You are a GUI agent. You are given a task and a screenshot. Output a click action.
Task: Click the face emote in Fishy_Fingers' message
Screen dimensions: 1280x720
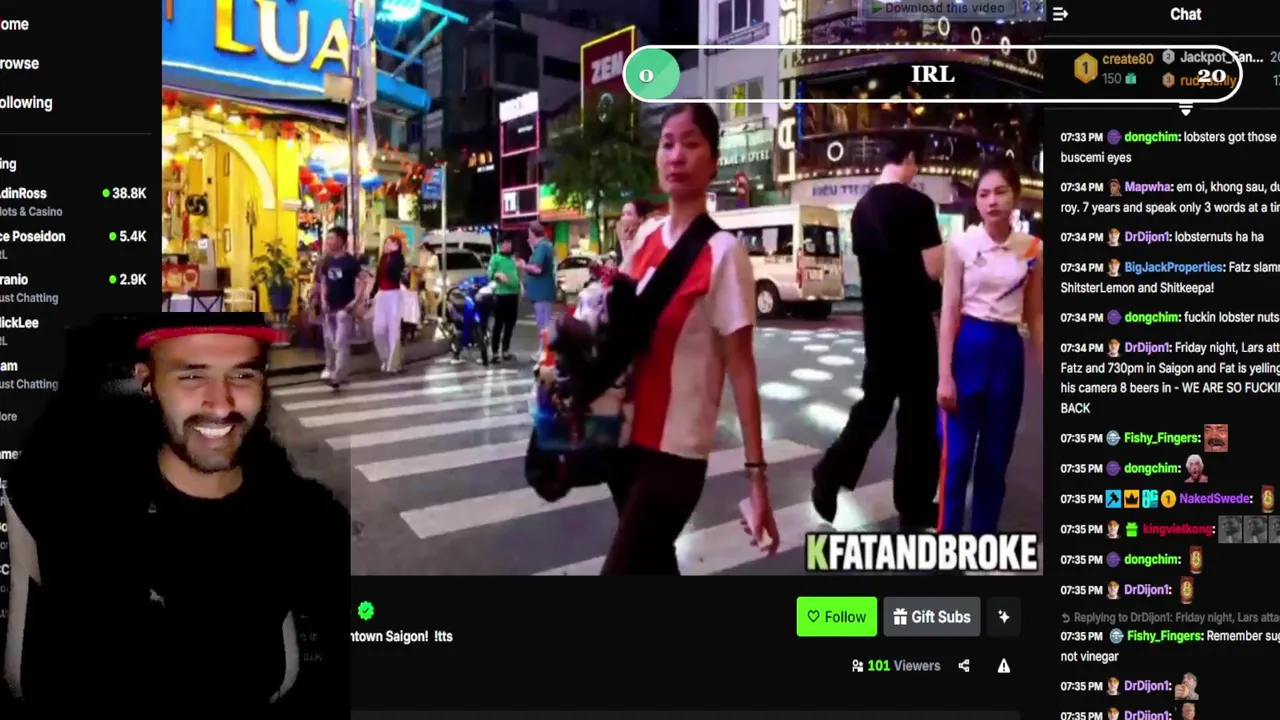1215,437
